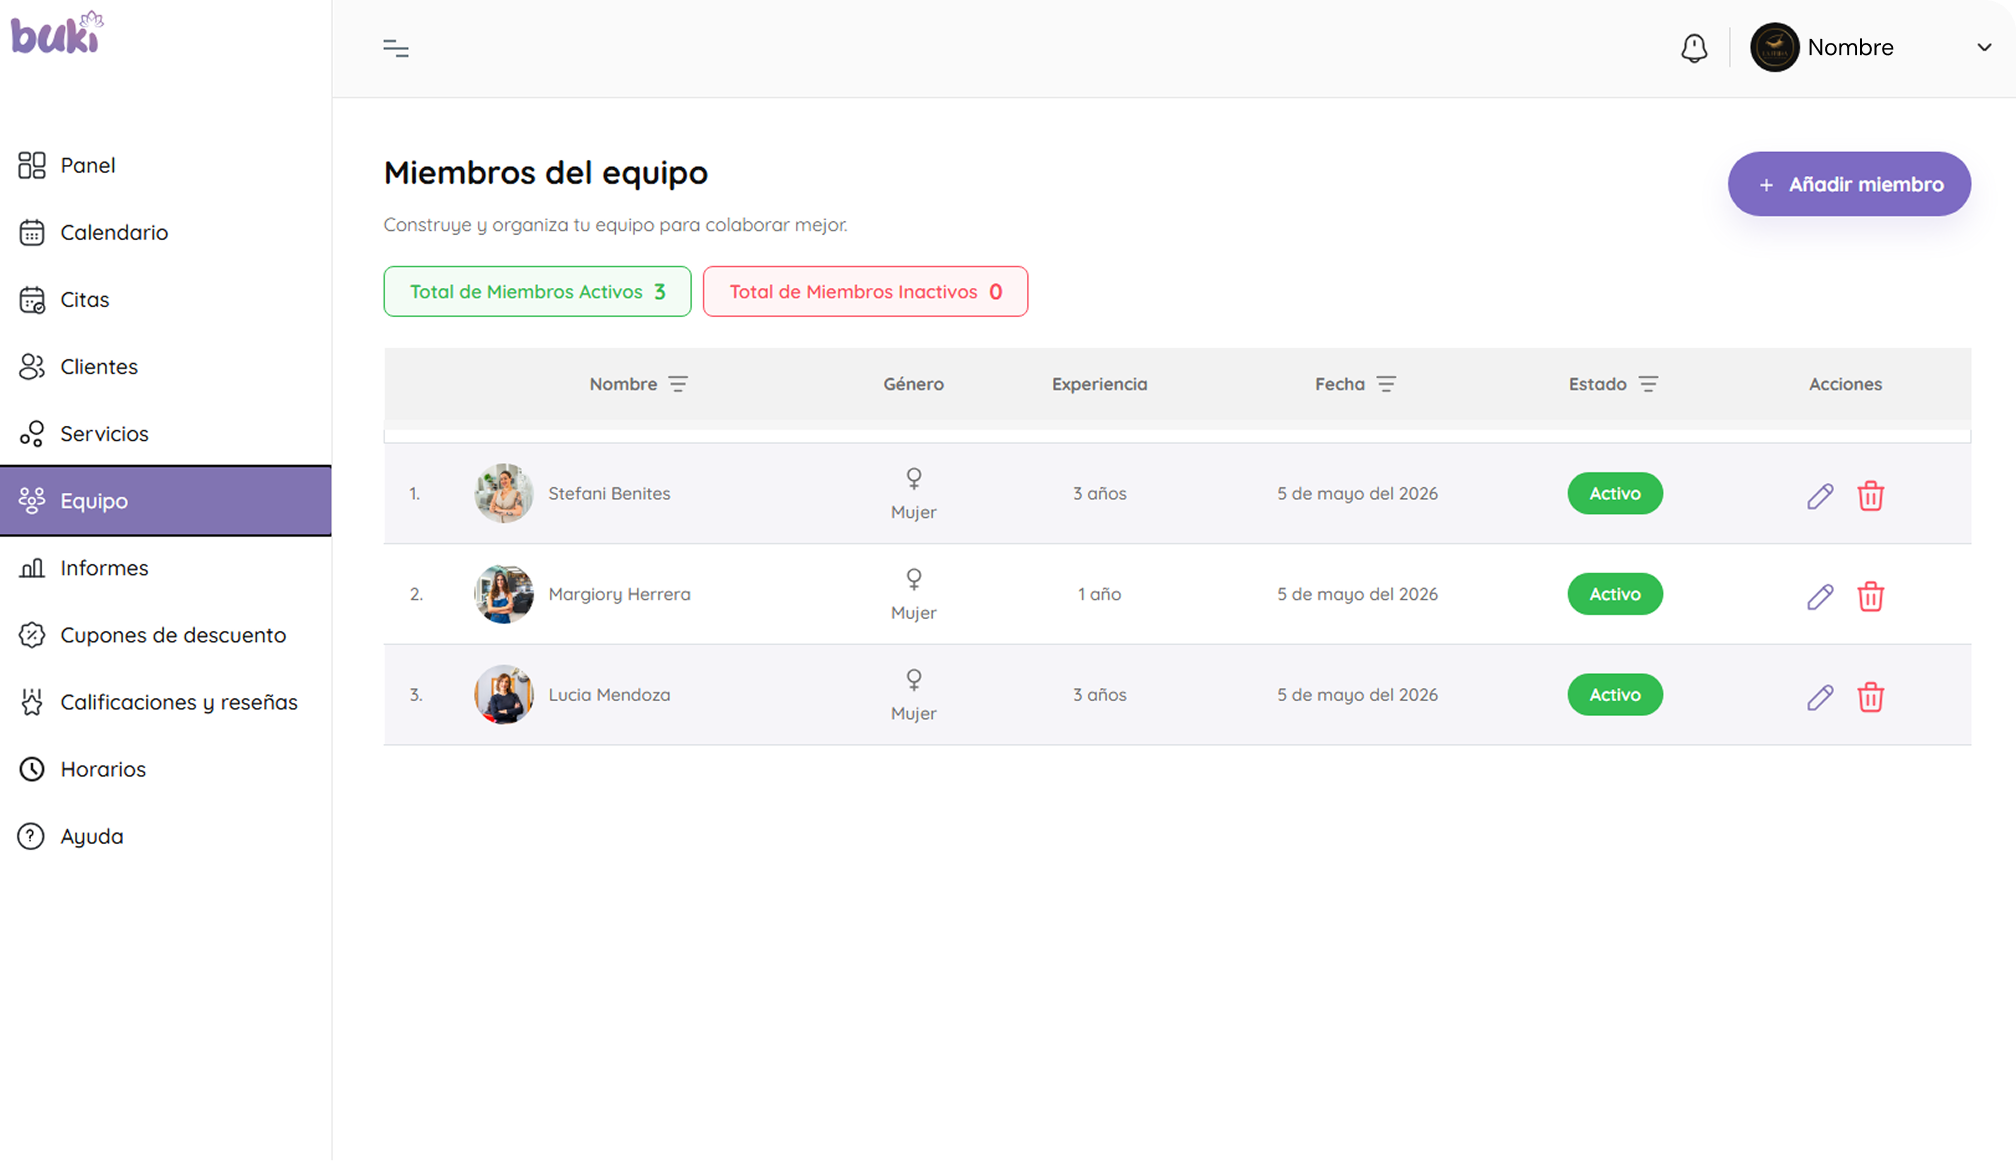
Task: Toggle Margiory Herrera's Activo status badge
Action: coord(1615,594)
